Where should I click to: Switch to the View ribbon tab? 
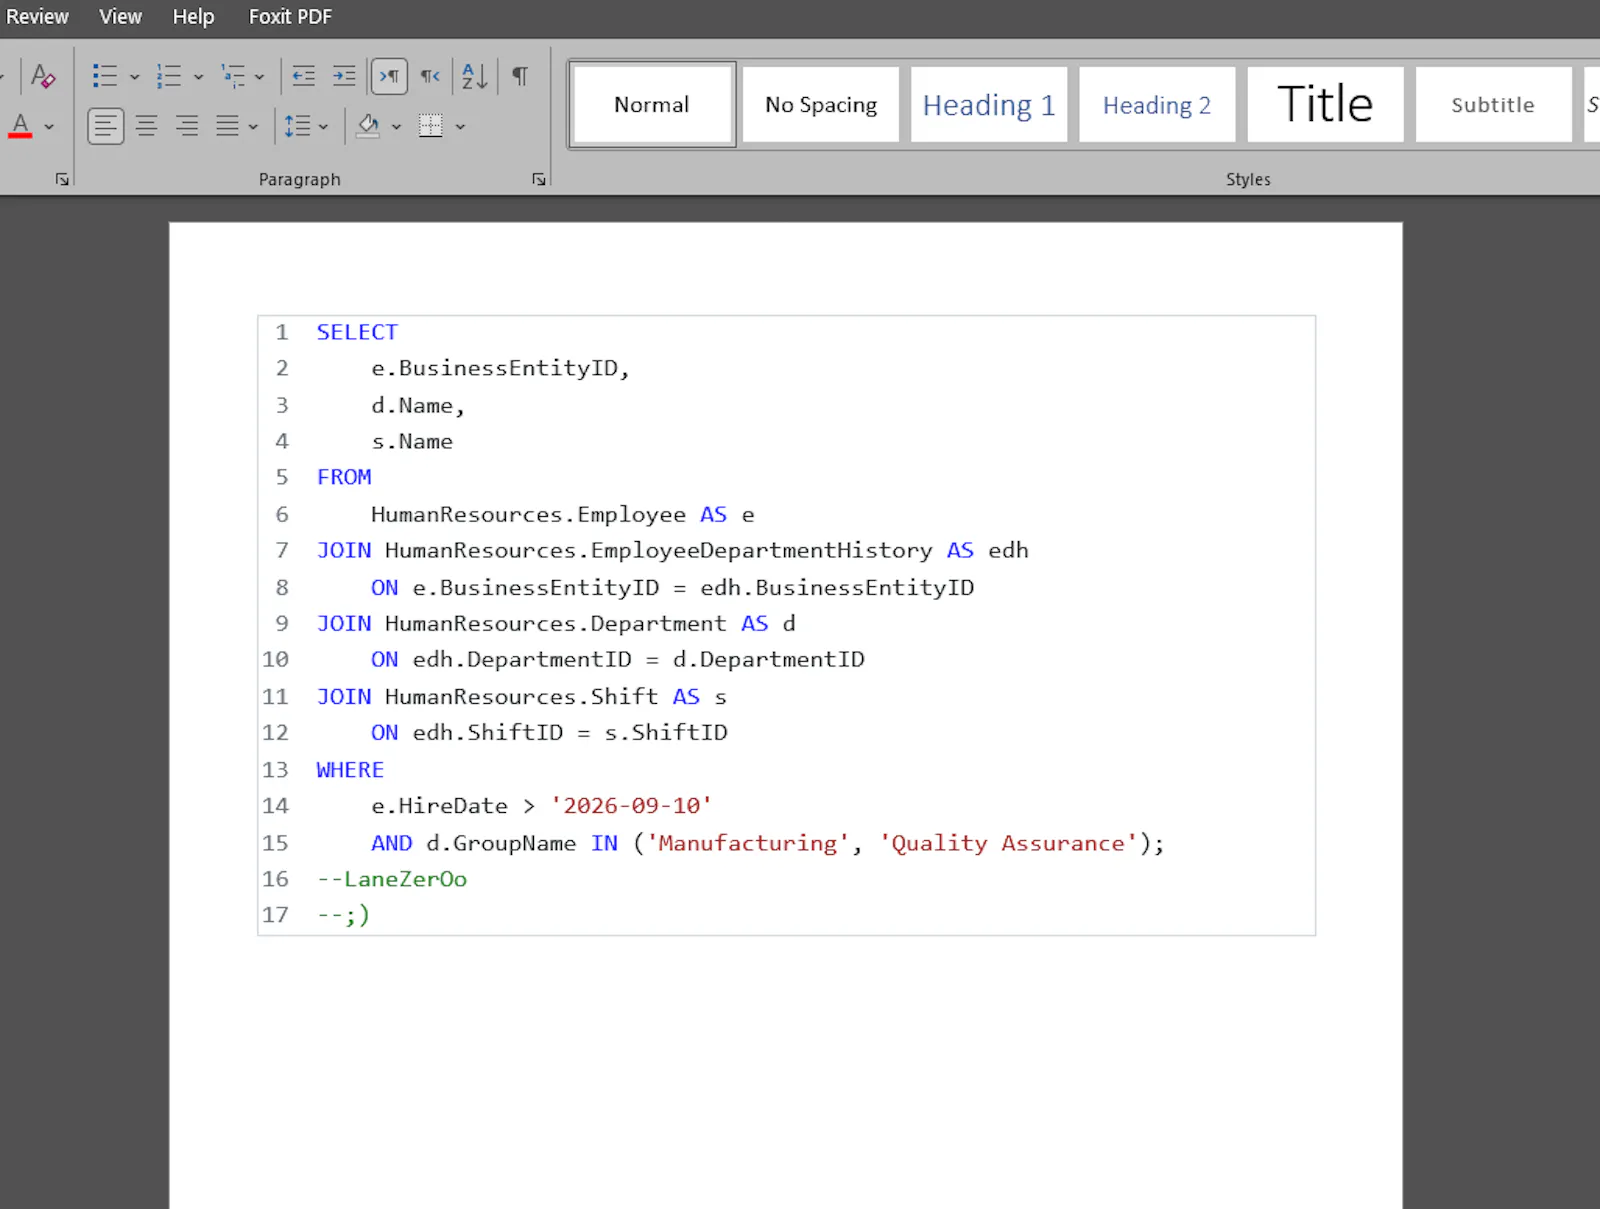[120, 17]
